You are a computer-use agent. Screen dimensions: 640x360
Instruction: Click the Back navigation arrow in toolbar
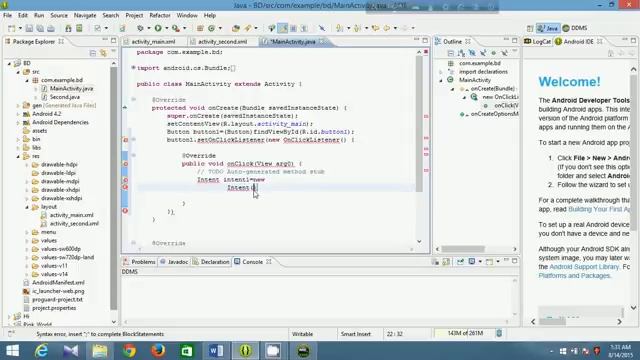pos(387,28)
